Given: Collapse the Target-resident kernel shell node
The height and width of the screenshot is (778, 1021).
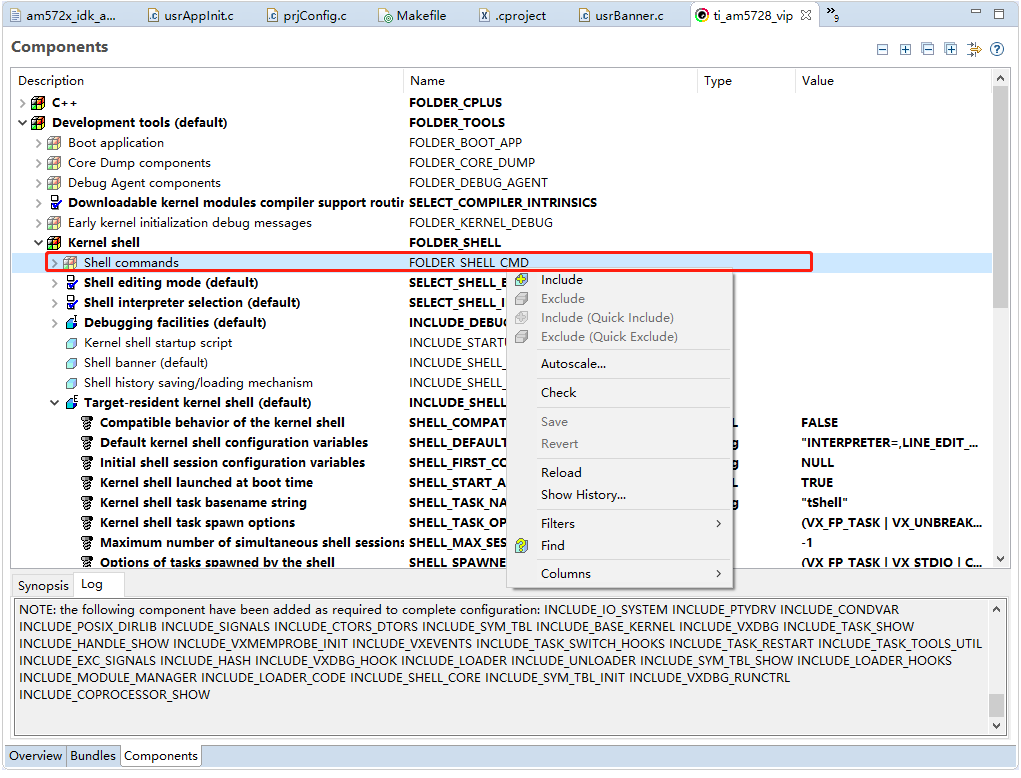Looking at the screenshot, I should point(55,402).
